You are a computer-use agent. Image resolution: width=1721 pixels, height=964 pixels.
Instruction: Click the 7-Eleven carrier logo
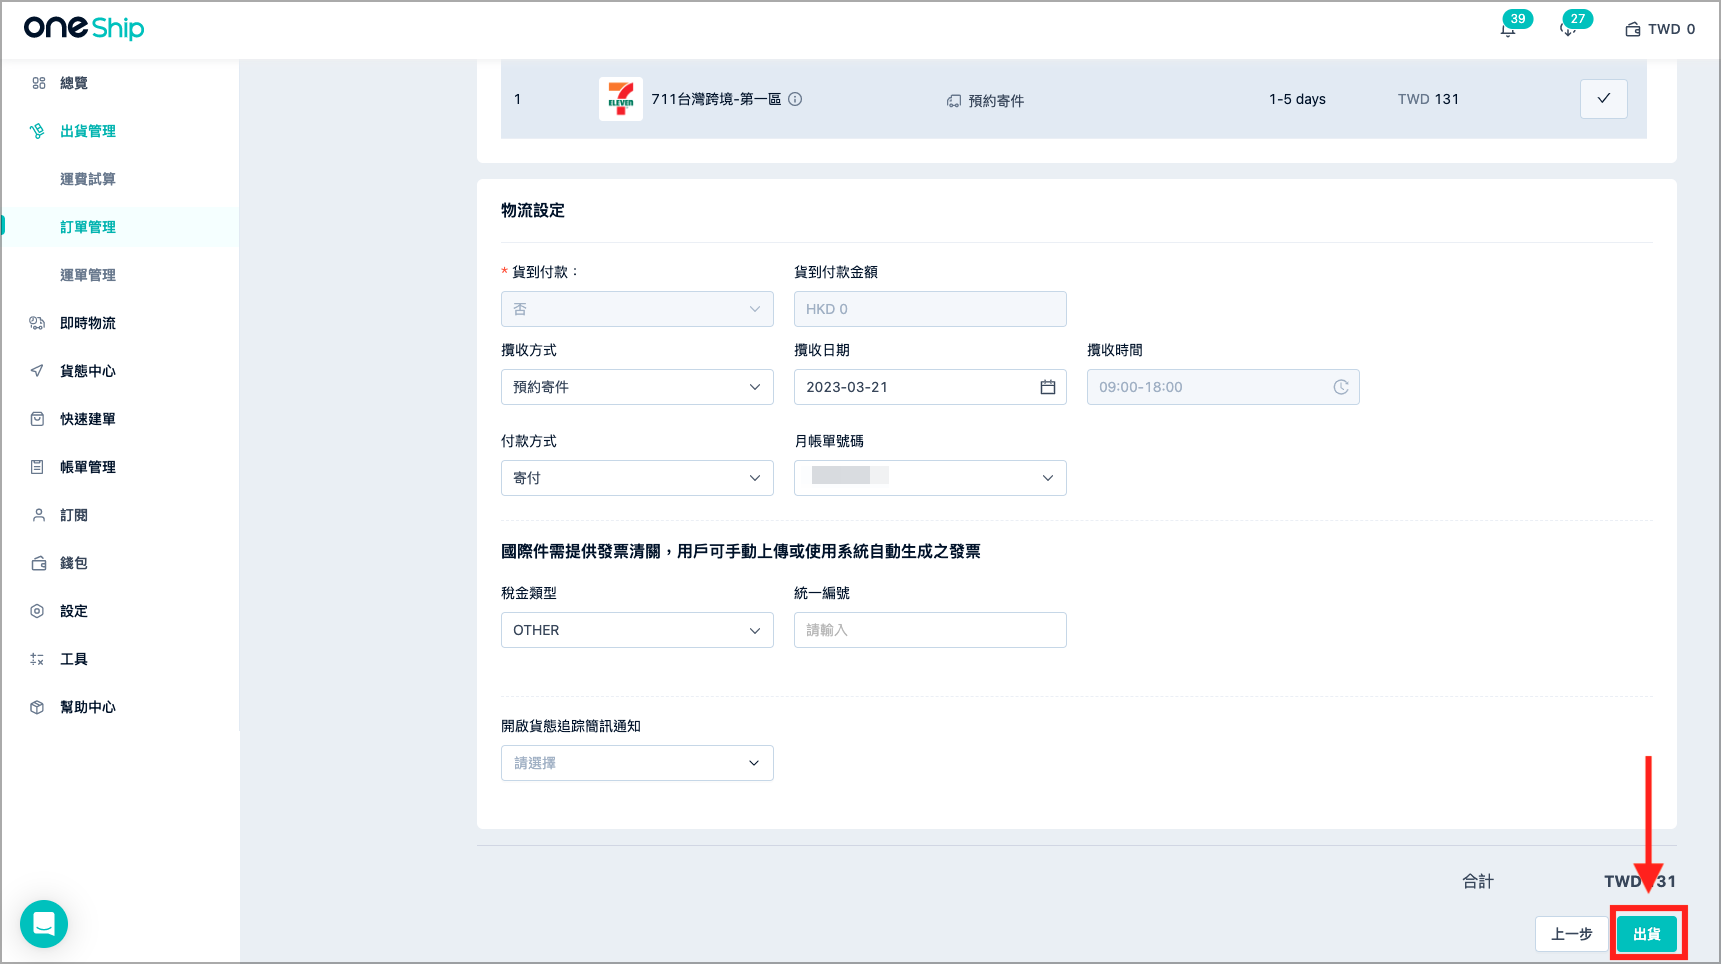pos(621,99)
